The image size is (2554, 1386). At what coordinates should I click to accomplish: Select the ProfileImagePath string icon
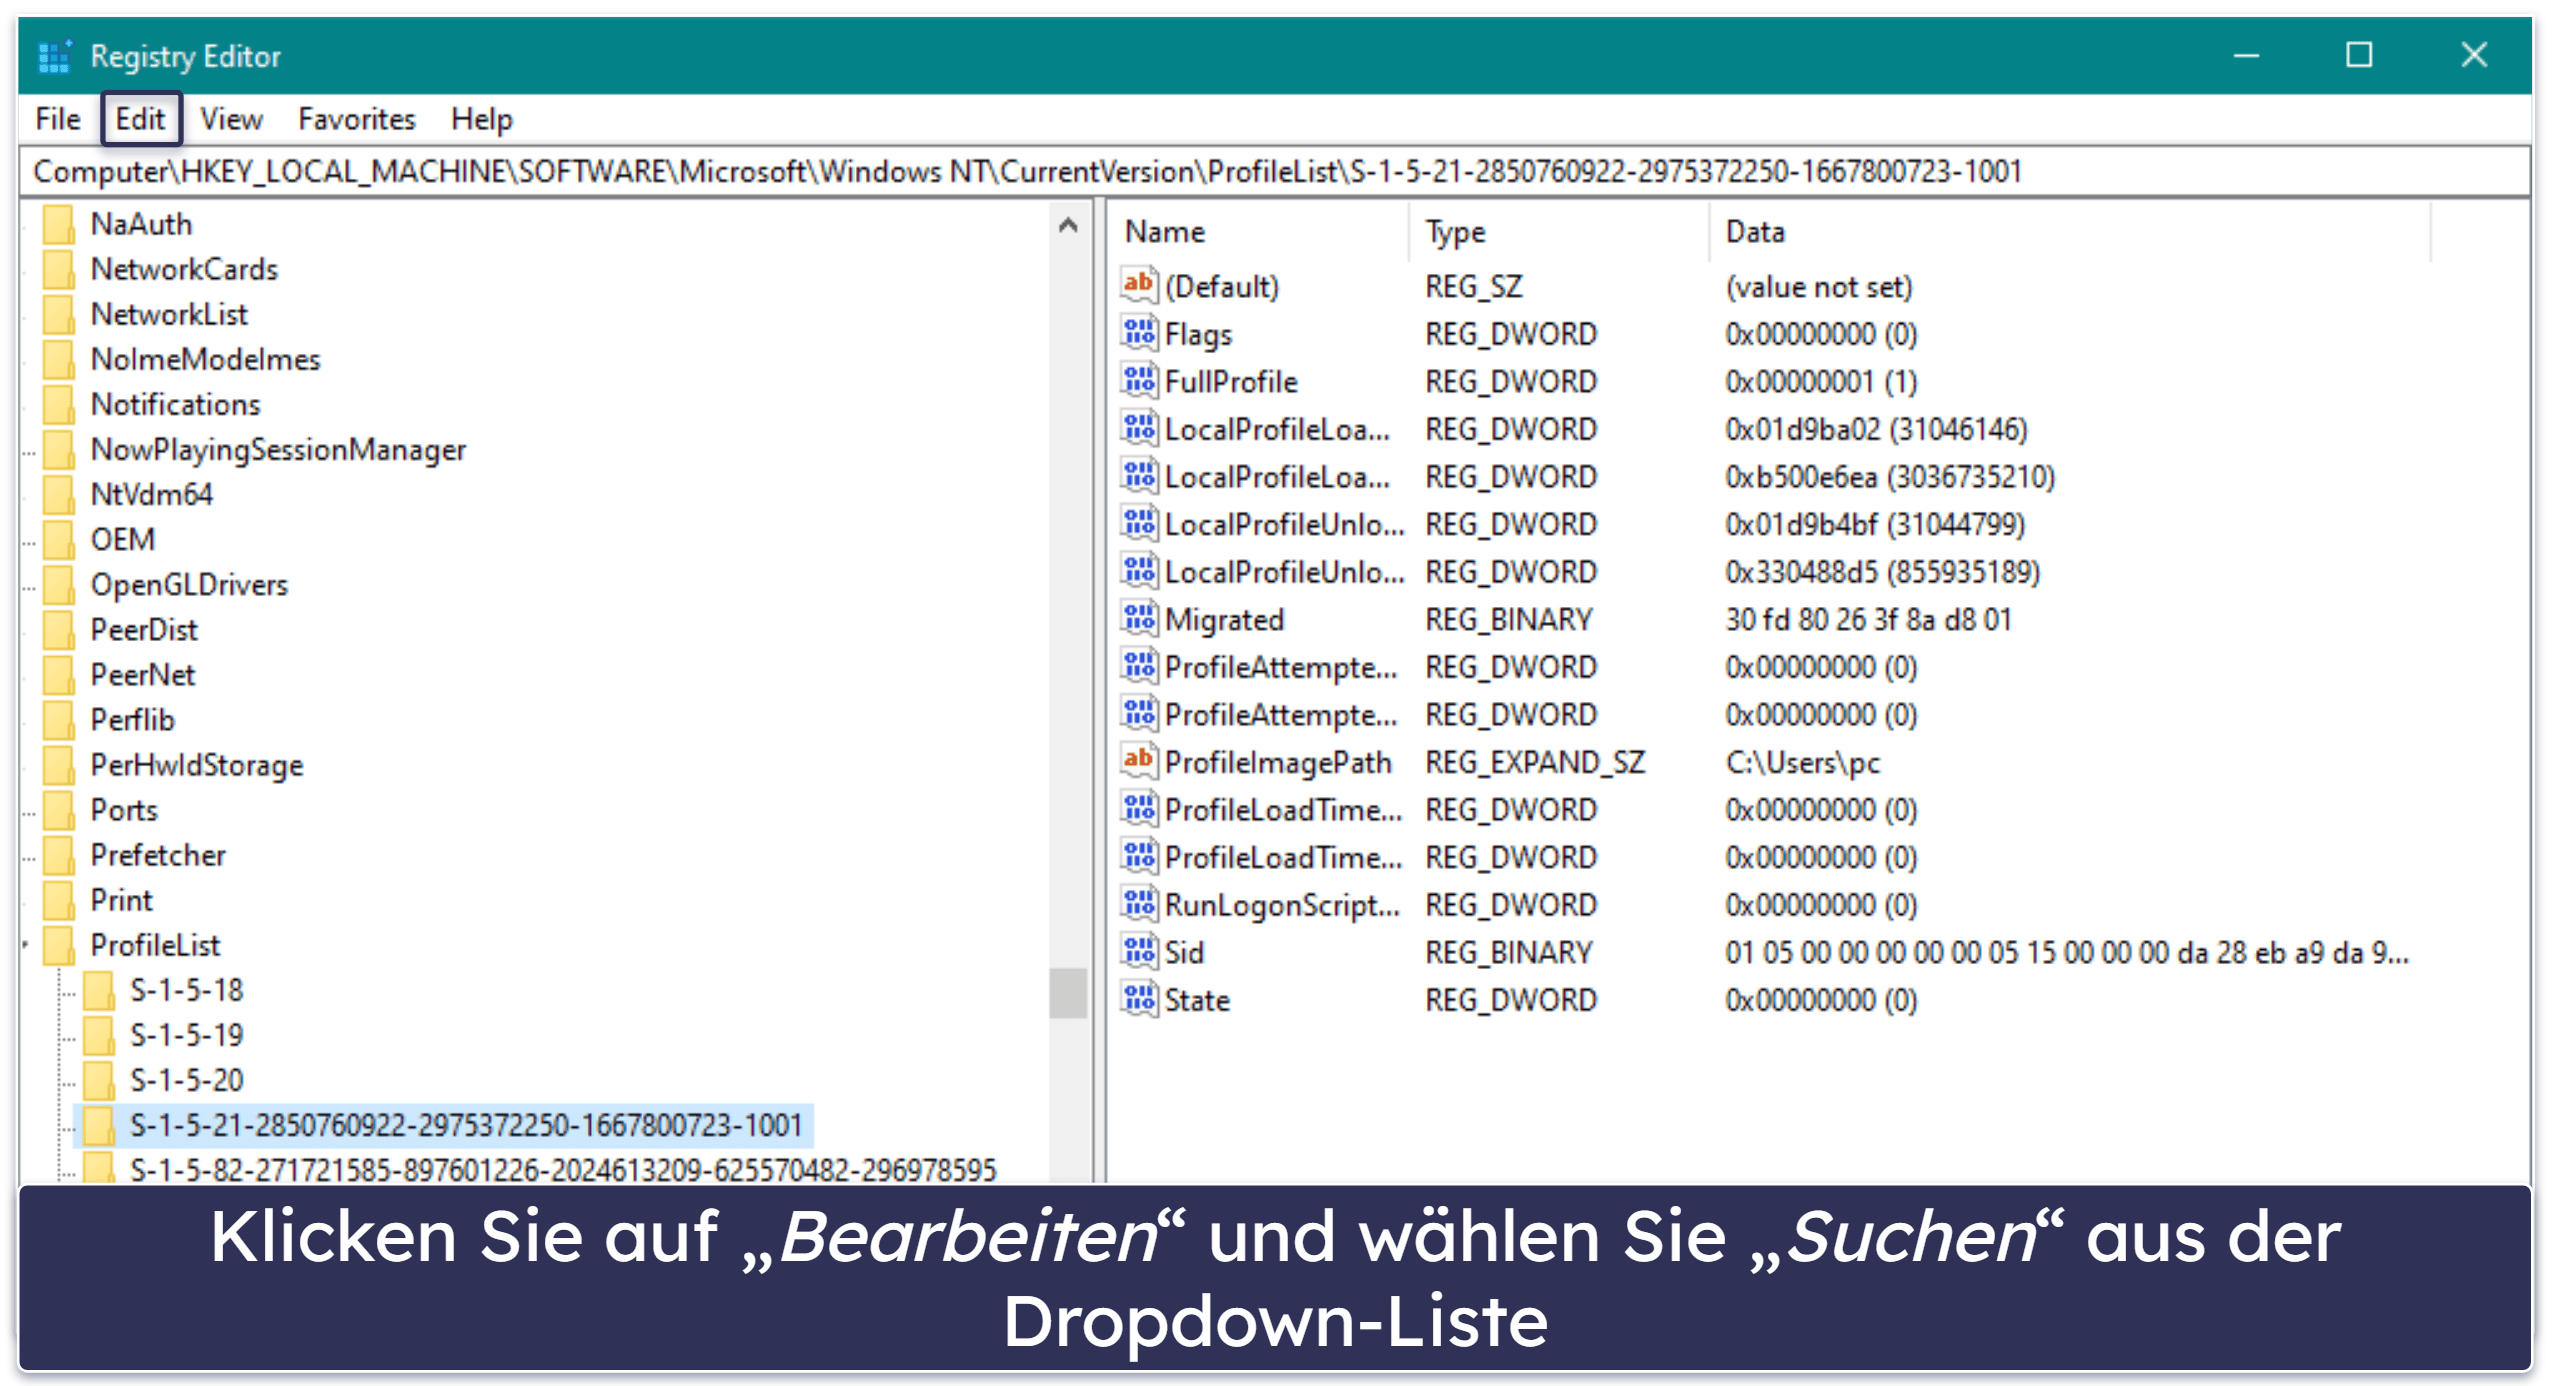(1139, 762)
